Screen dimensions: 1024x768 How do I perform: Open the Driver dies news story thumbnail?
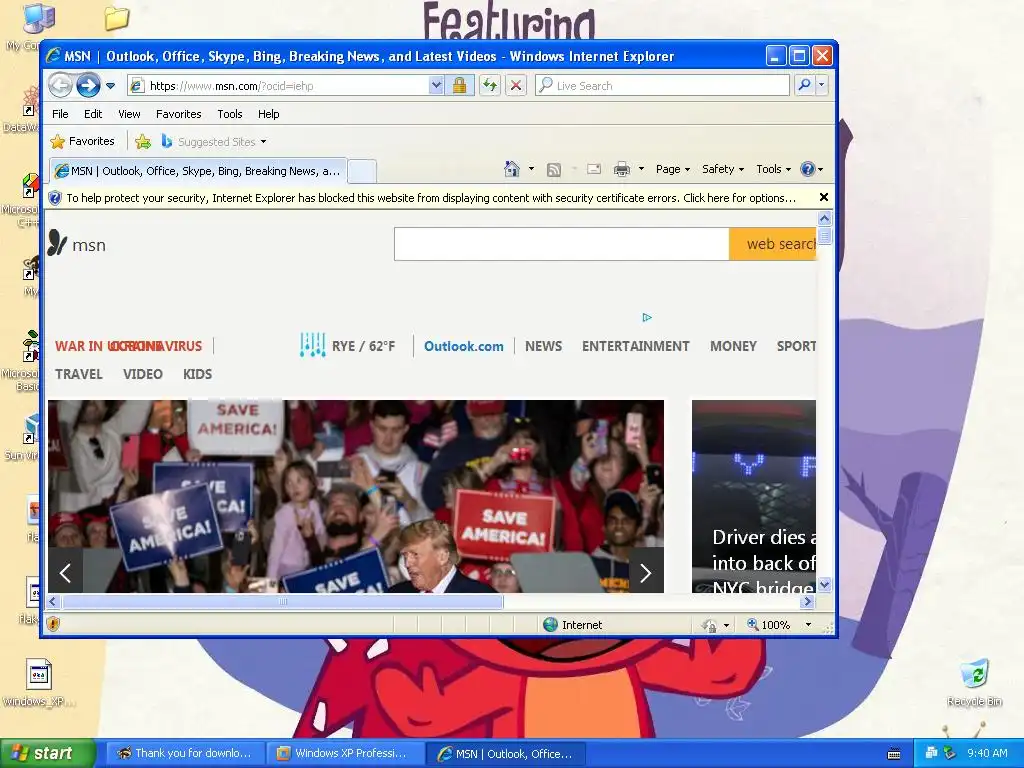[754, 496]
